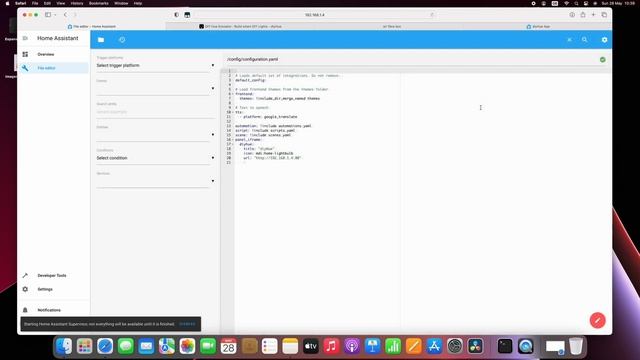The height and width of the screenshot is (360, 640).
Task: Open Finder from the Dock
Action: (x=64, y=347)
